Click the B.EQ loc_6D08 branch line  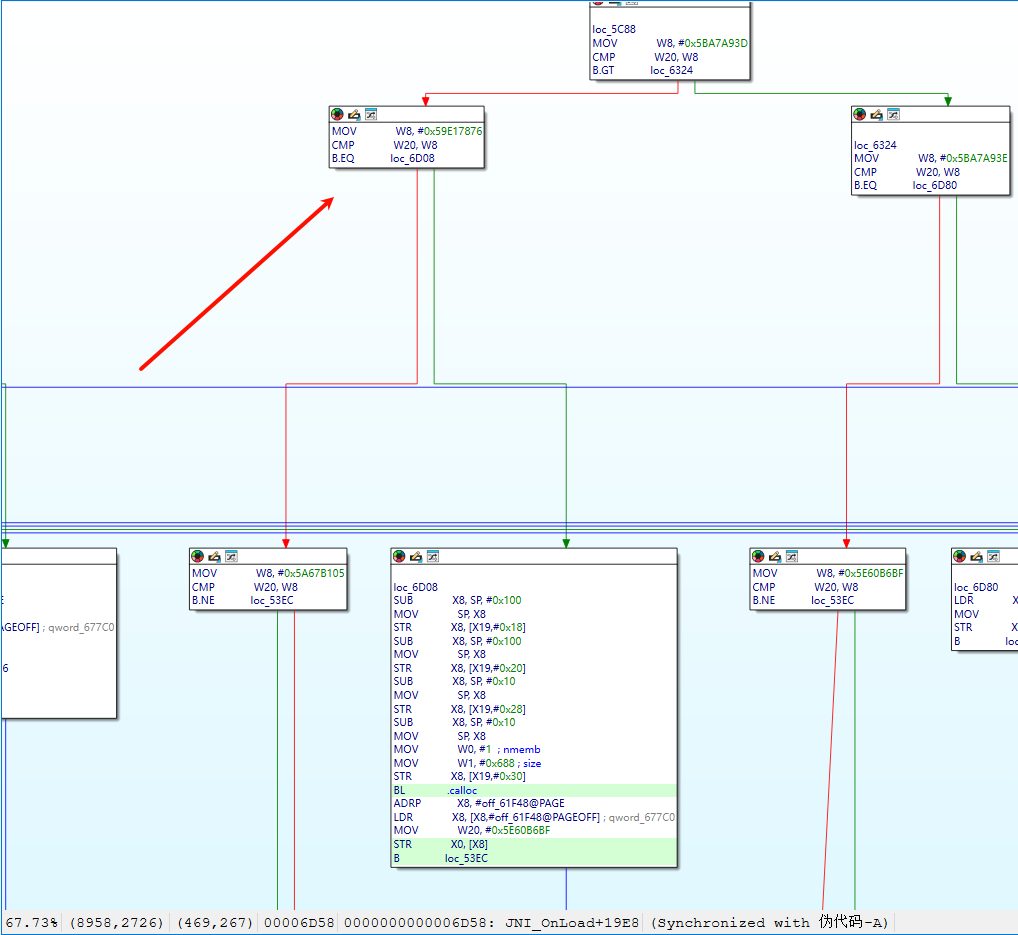(x=383, y=158)
